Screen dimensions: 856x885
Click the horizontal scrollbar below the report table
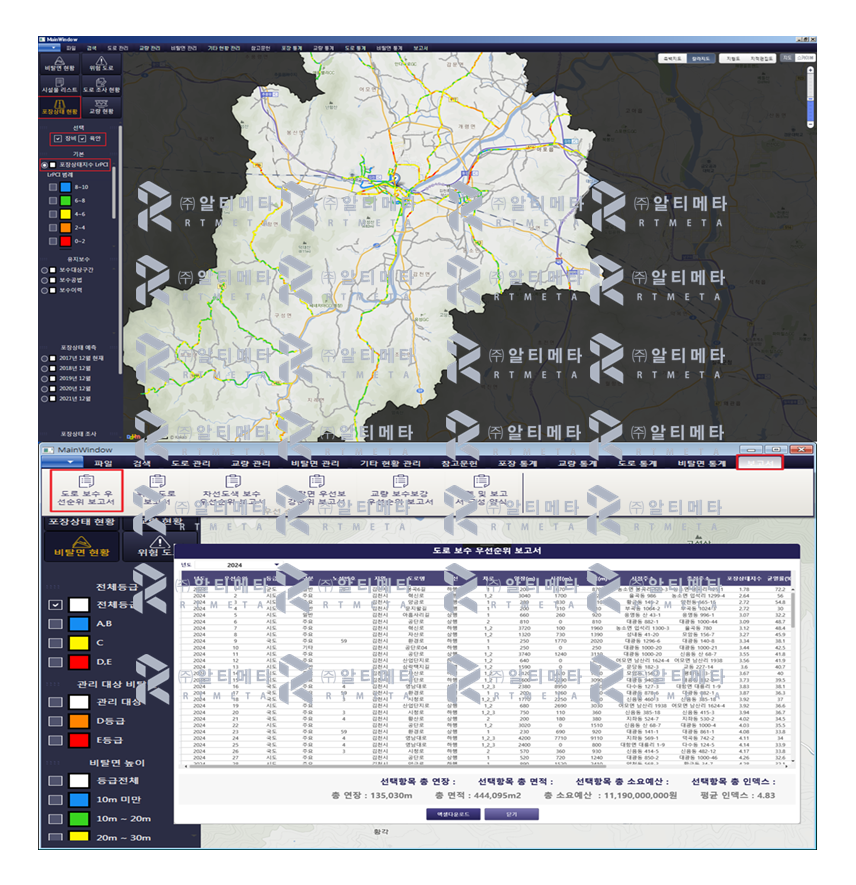[x=450, y=766]
